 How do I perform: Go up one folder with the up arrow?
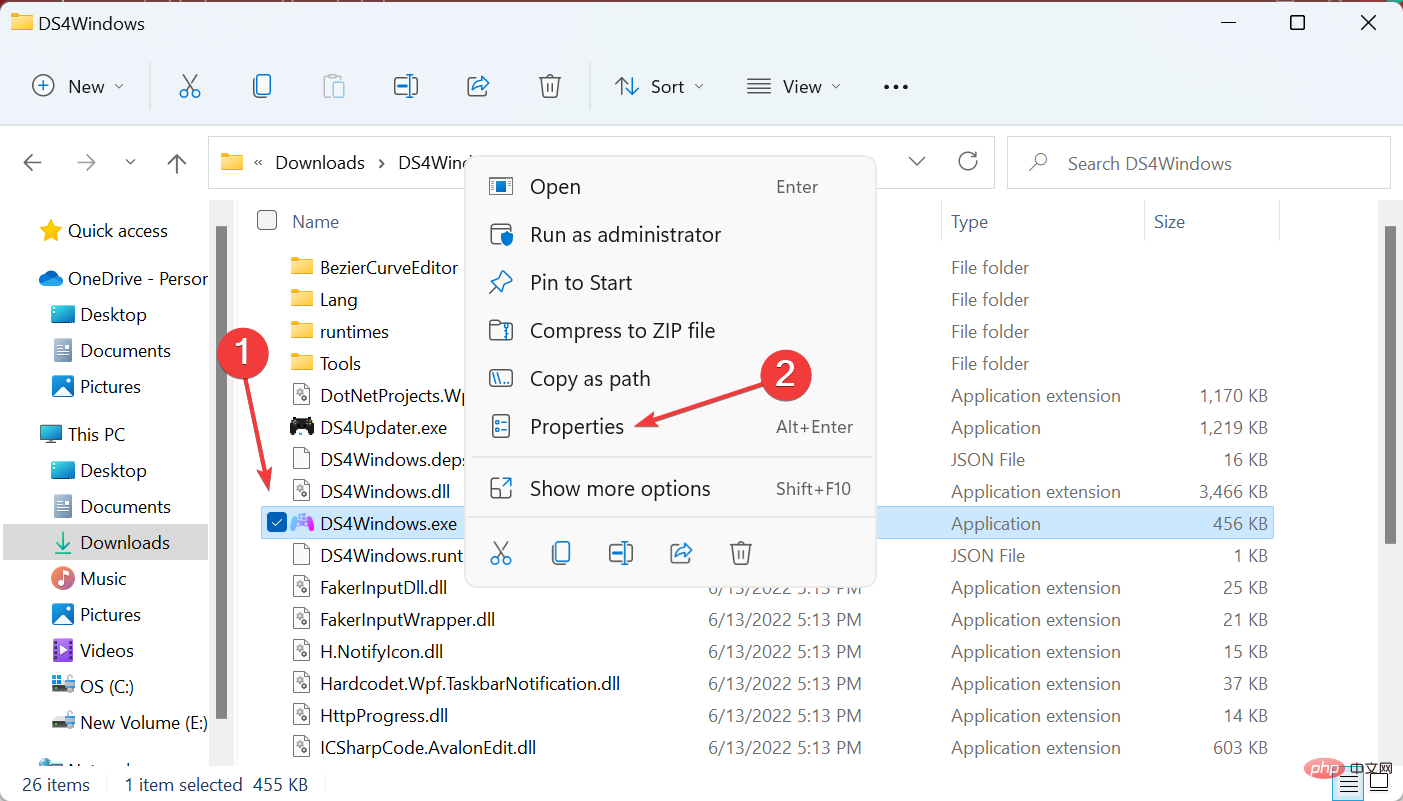coord(177,163)
